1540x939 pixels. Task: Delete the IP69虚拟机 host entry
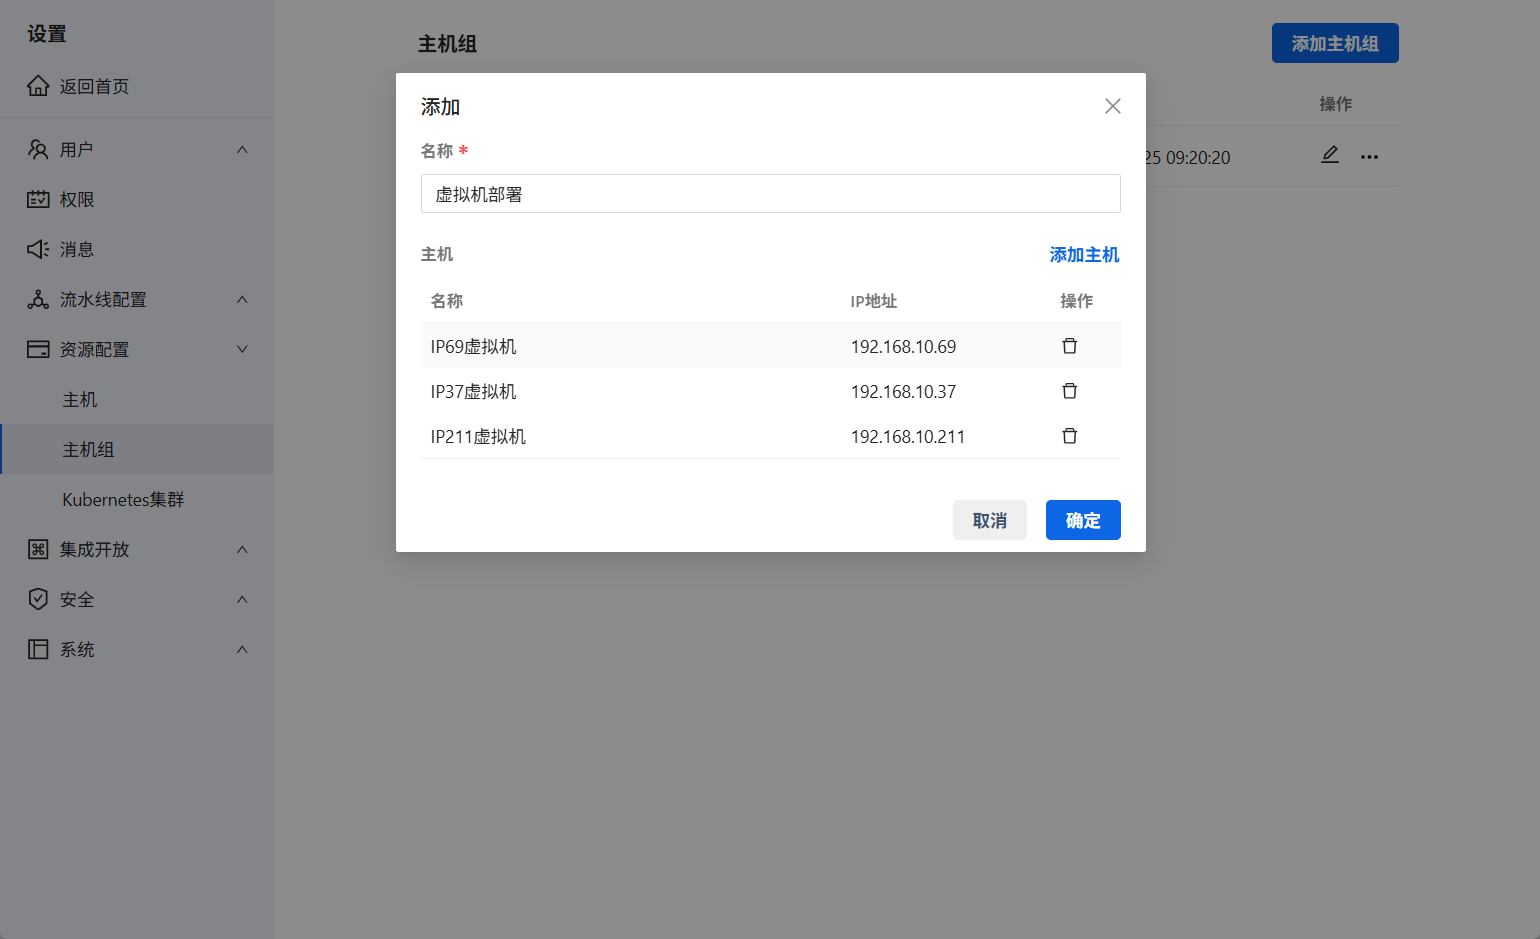pyautogui.click(x=1069, y=345)
